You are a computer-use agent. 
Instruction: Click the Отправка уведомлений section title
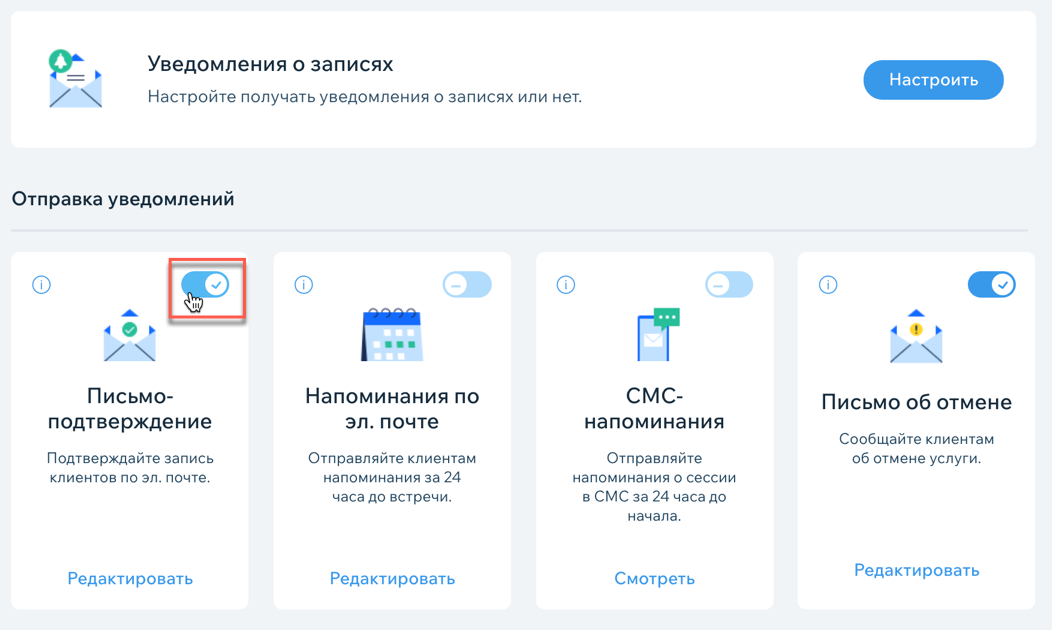click(x=123, y=199)
